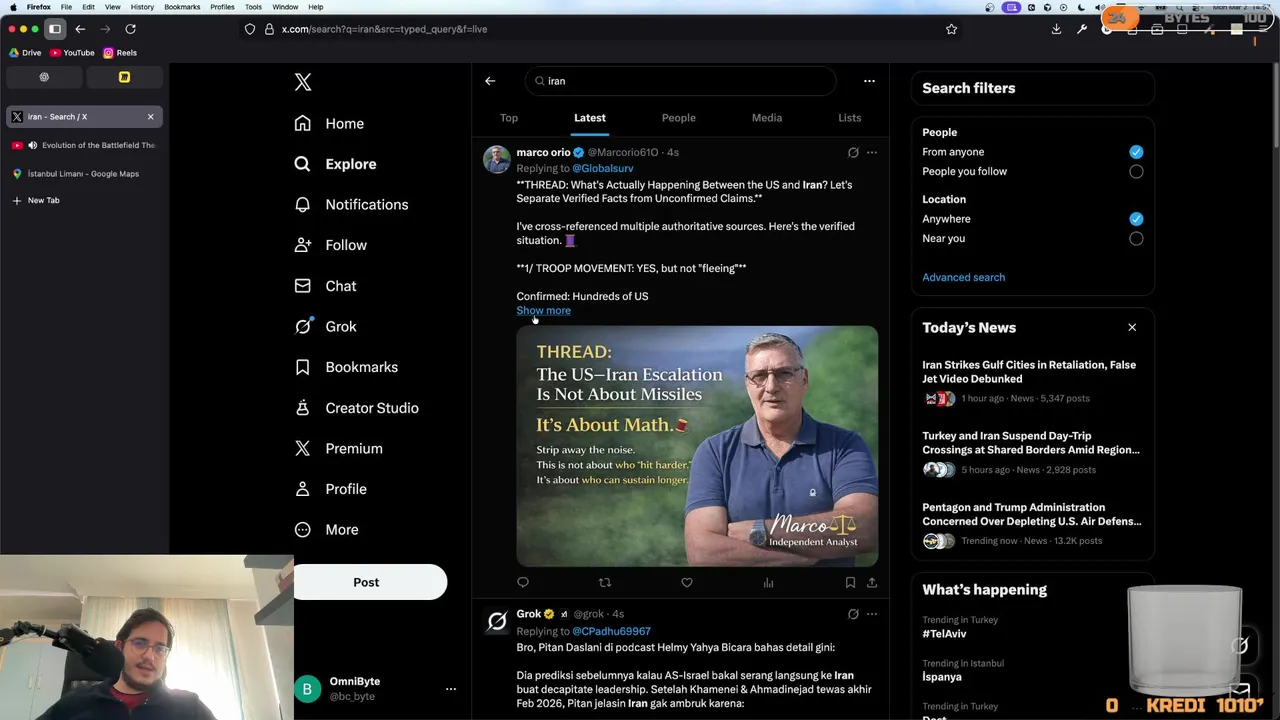Toggle Firefox sidebar button
1280x720 pixels.
(55, 29)
